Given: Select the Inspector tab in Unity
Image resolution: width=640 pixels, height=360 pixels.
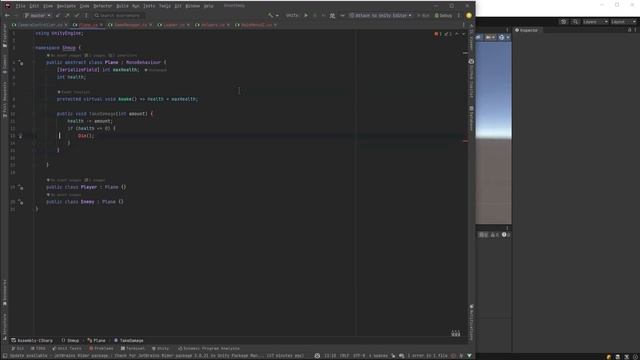Looking at the screenshot, I should (x=527, y=30).
